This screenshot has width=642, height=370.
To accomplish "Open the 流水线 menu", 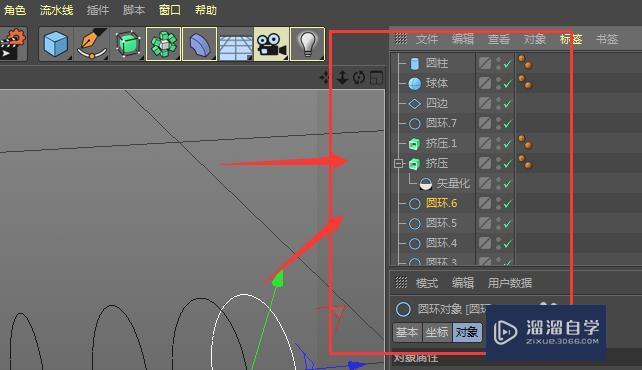I will point(57,10).
